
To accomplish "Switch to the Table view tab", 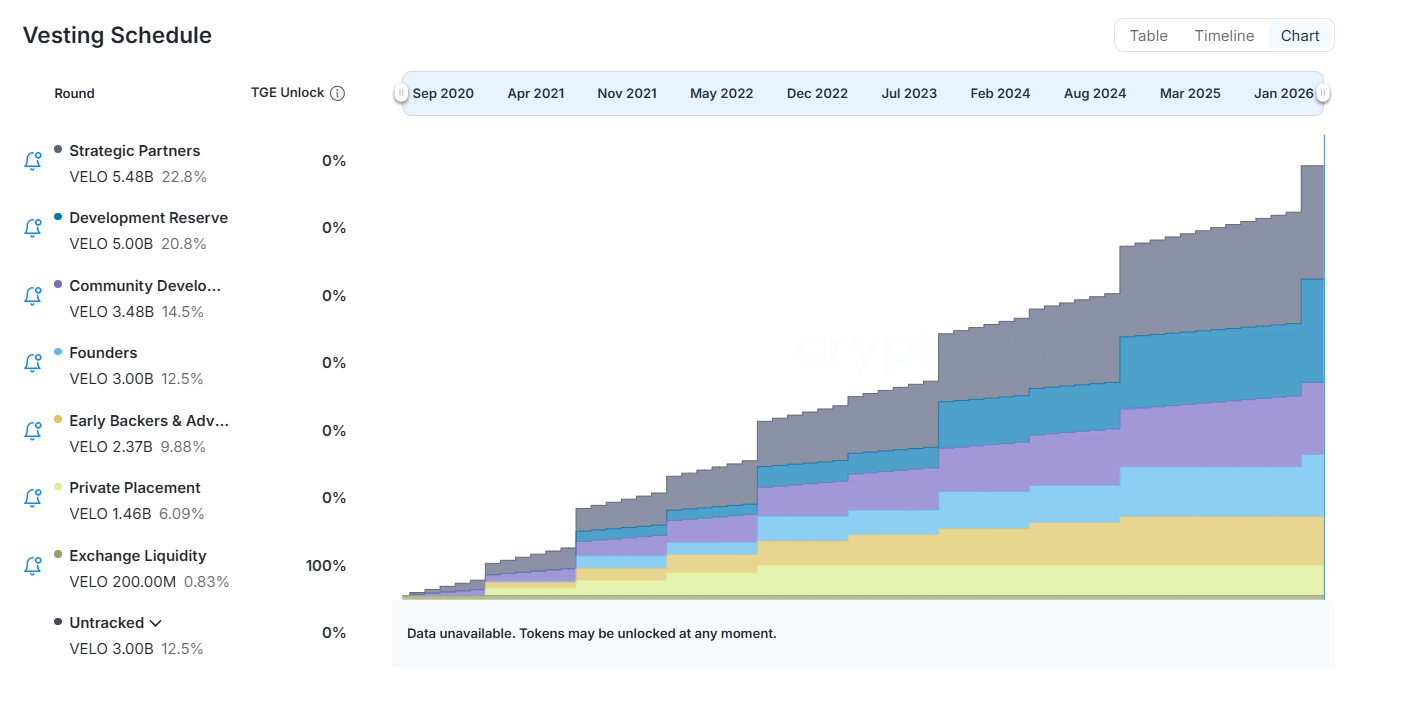I will tap(1148, 36).
